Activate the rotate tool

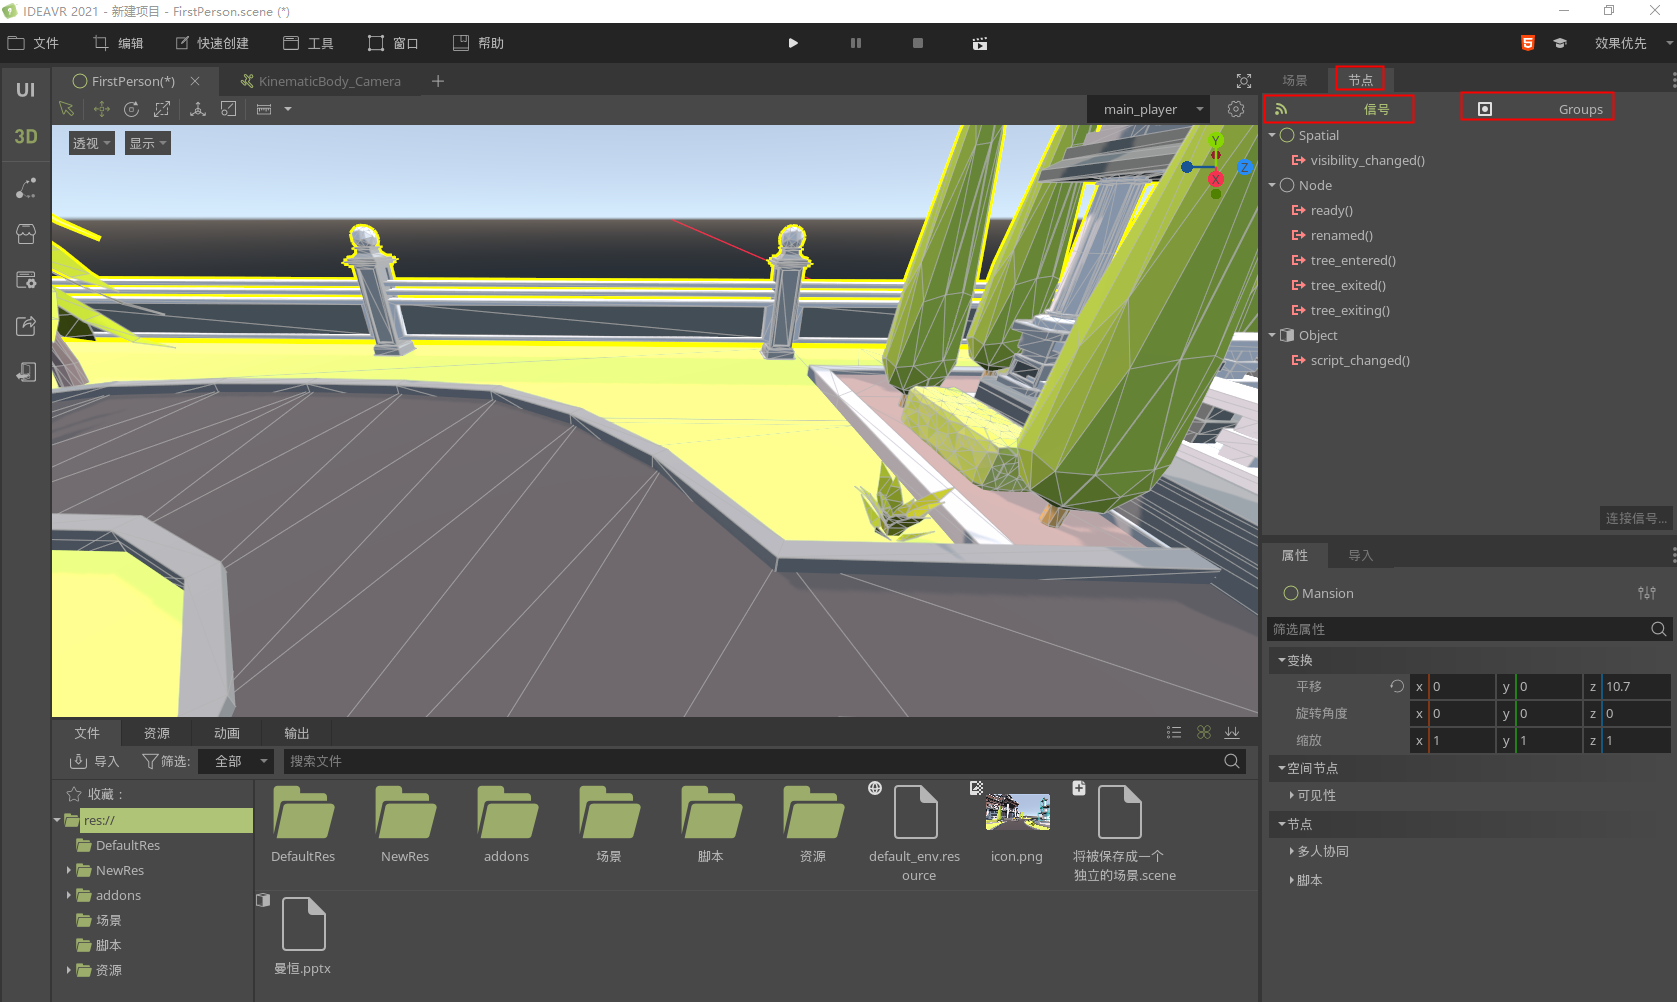pos(131,109)
